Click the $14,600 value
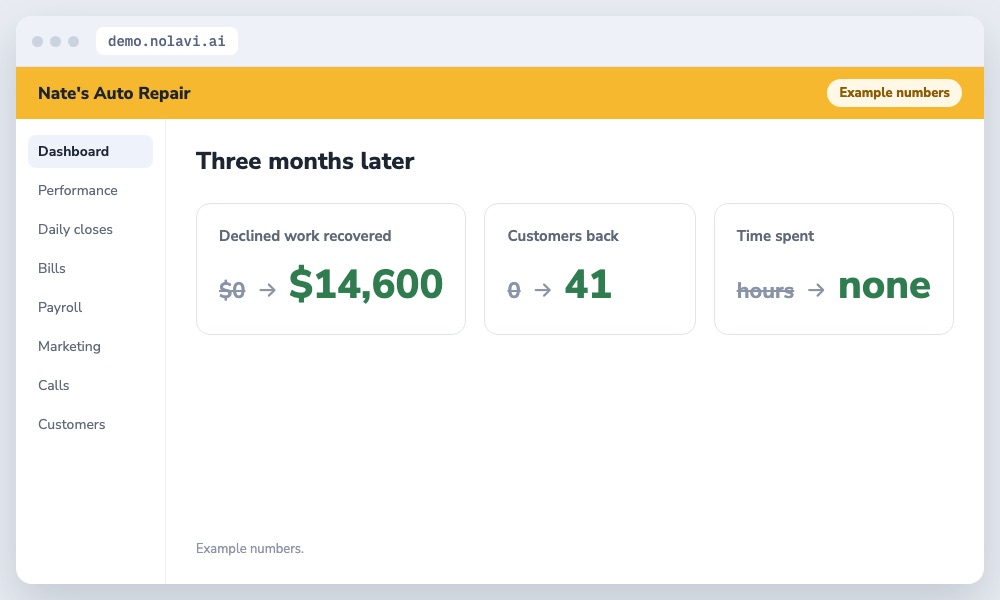This screenshot has height=600, width=1000. (366, 284)
